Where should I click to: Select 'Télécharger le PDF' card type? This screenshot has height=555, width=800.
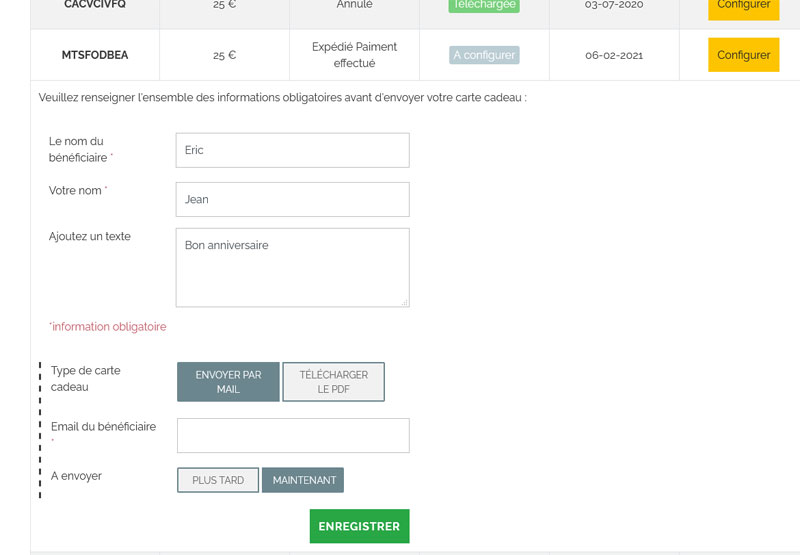pos(333,382)
